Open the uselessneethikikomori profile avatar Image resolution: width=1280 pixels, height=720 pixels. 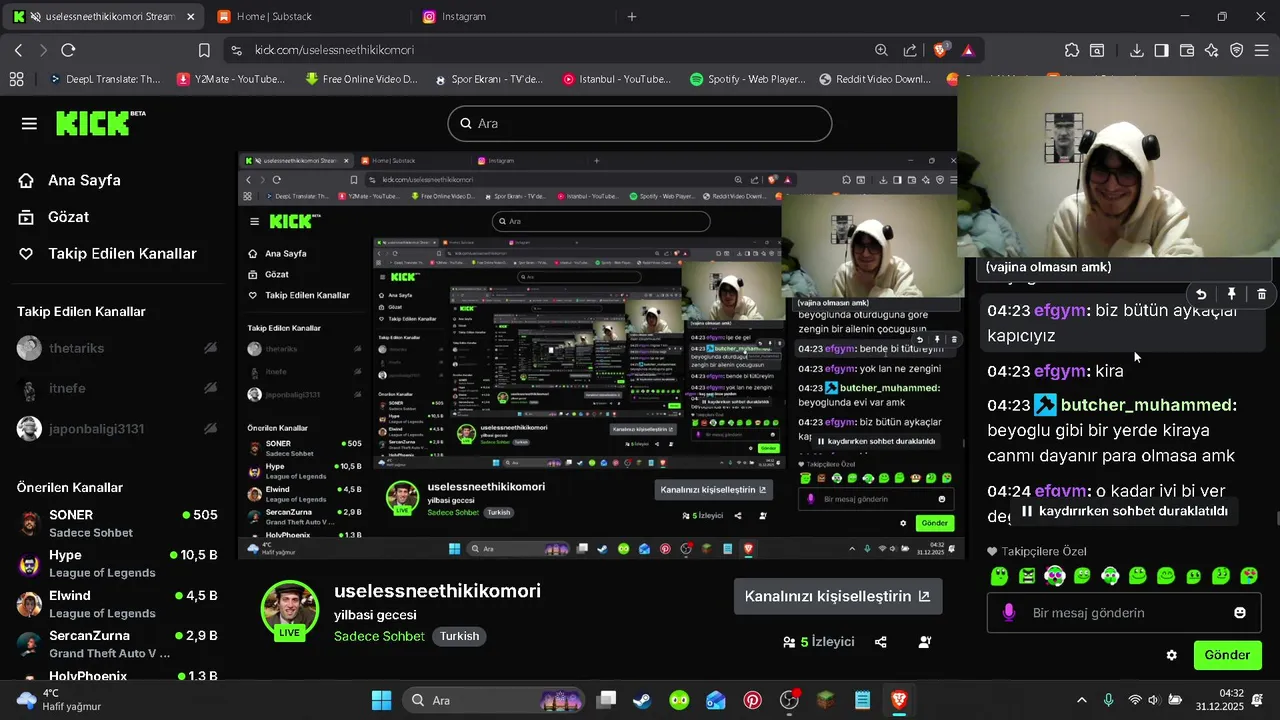tap(289, 610)
